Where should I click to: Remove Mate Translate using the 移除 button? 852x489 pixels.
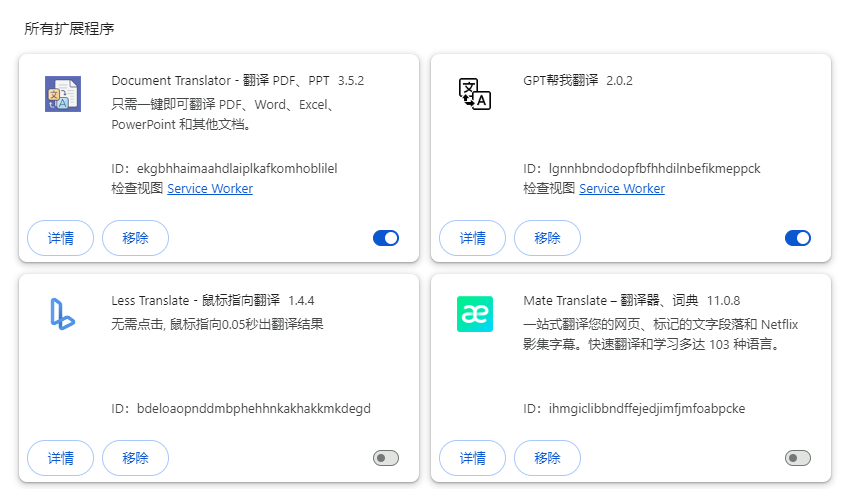tap(547, 458)
